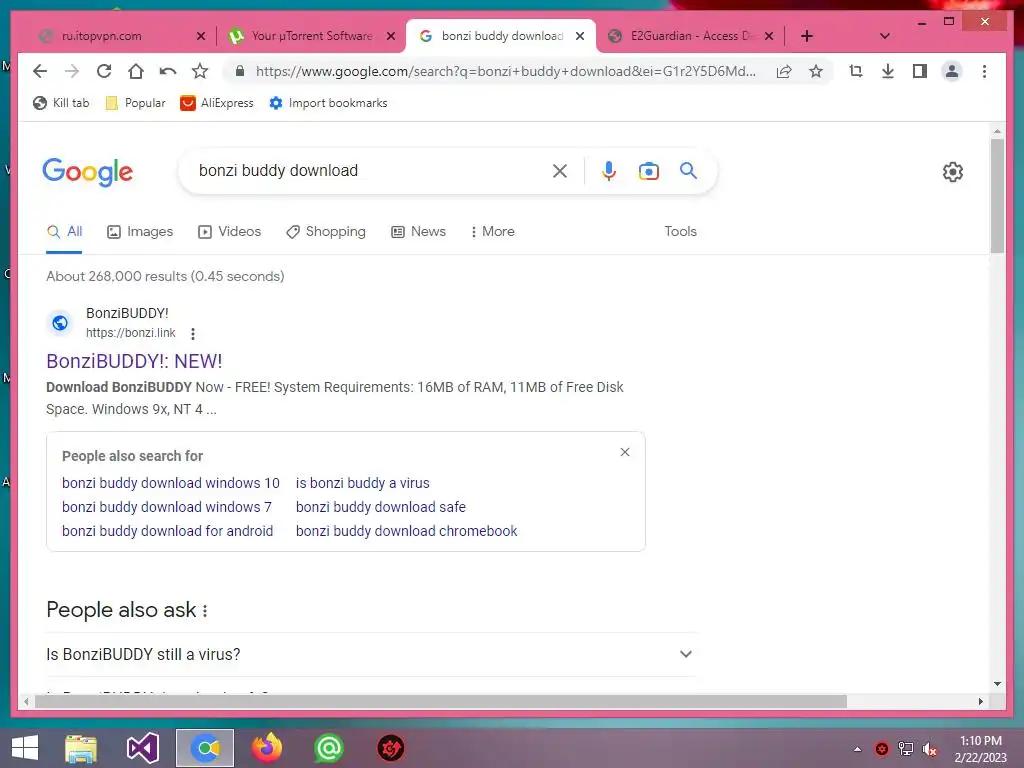Select the News results tab

[418, 232]
